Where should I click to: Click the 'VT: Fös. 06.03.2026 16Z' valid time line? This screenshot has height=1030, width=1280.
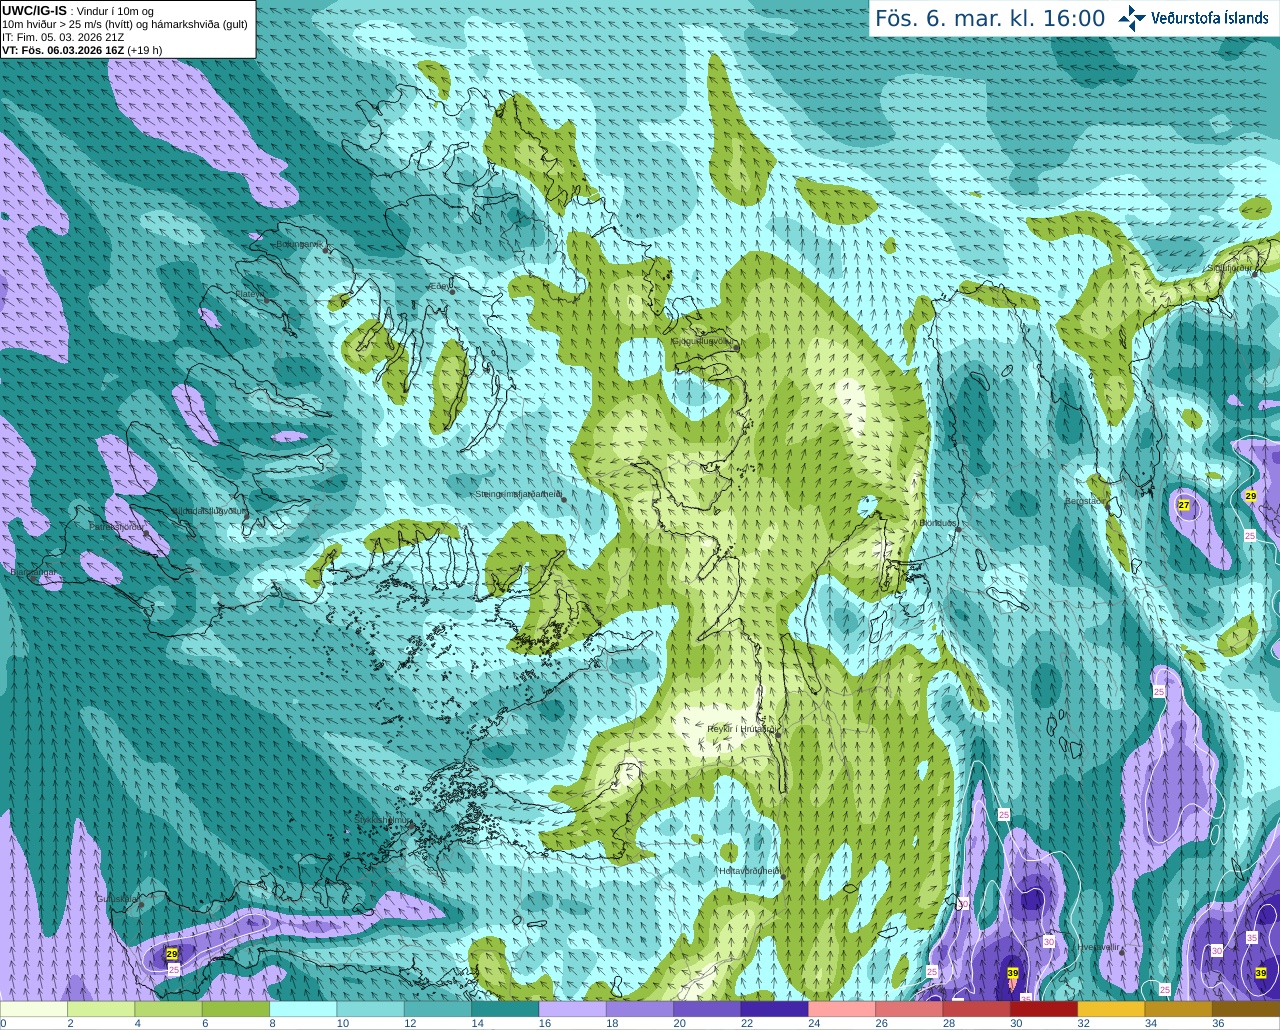(x=82, y=50)
